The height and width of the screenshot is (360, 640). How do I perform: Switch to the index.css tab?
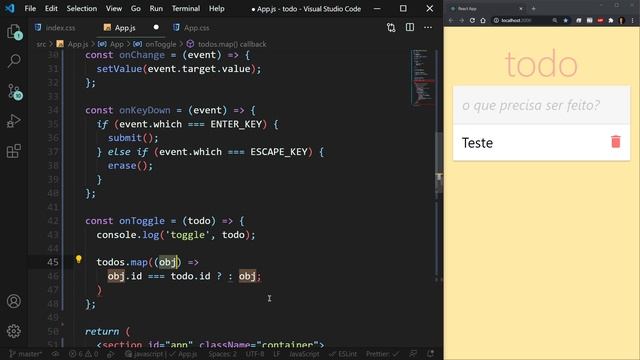coord(56,27)
